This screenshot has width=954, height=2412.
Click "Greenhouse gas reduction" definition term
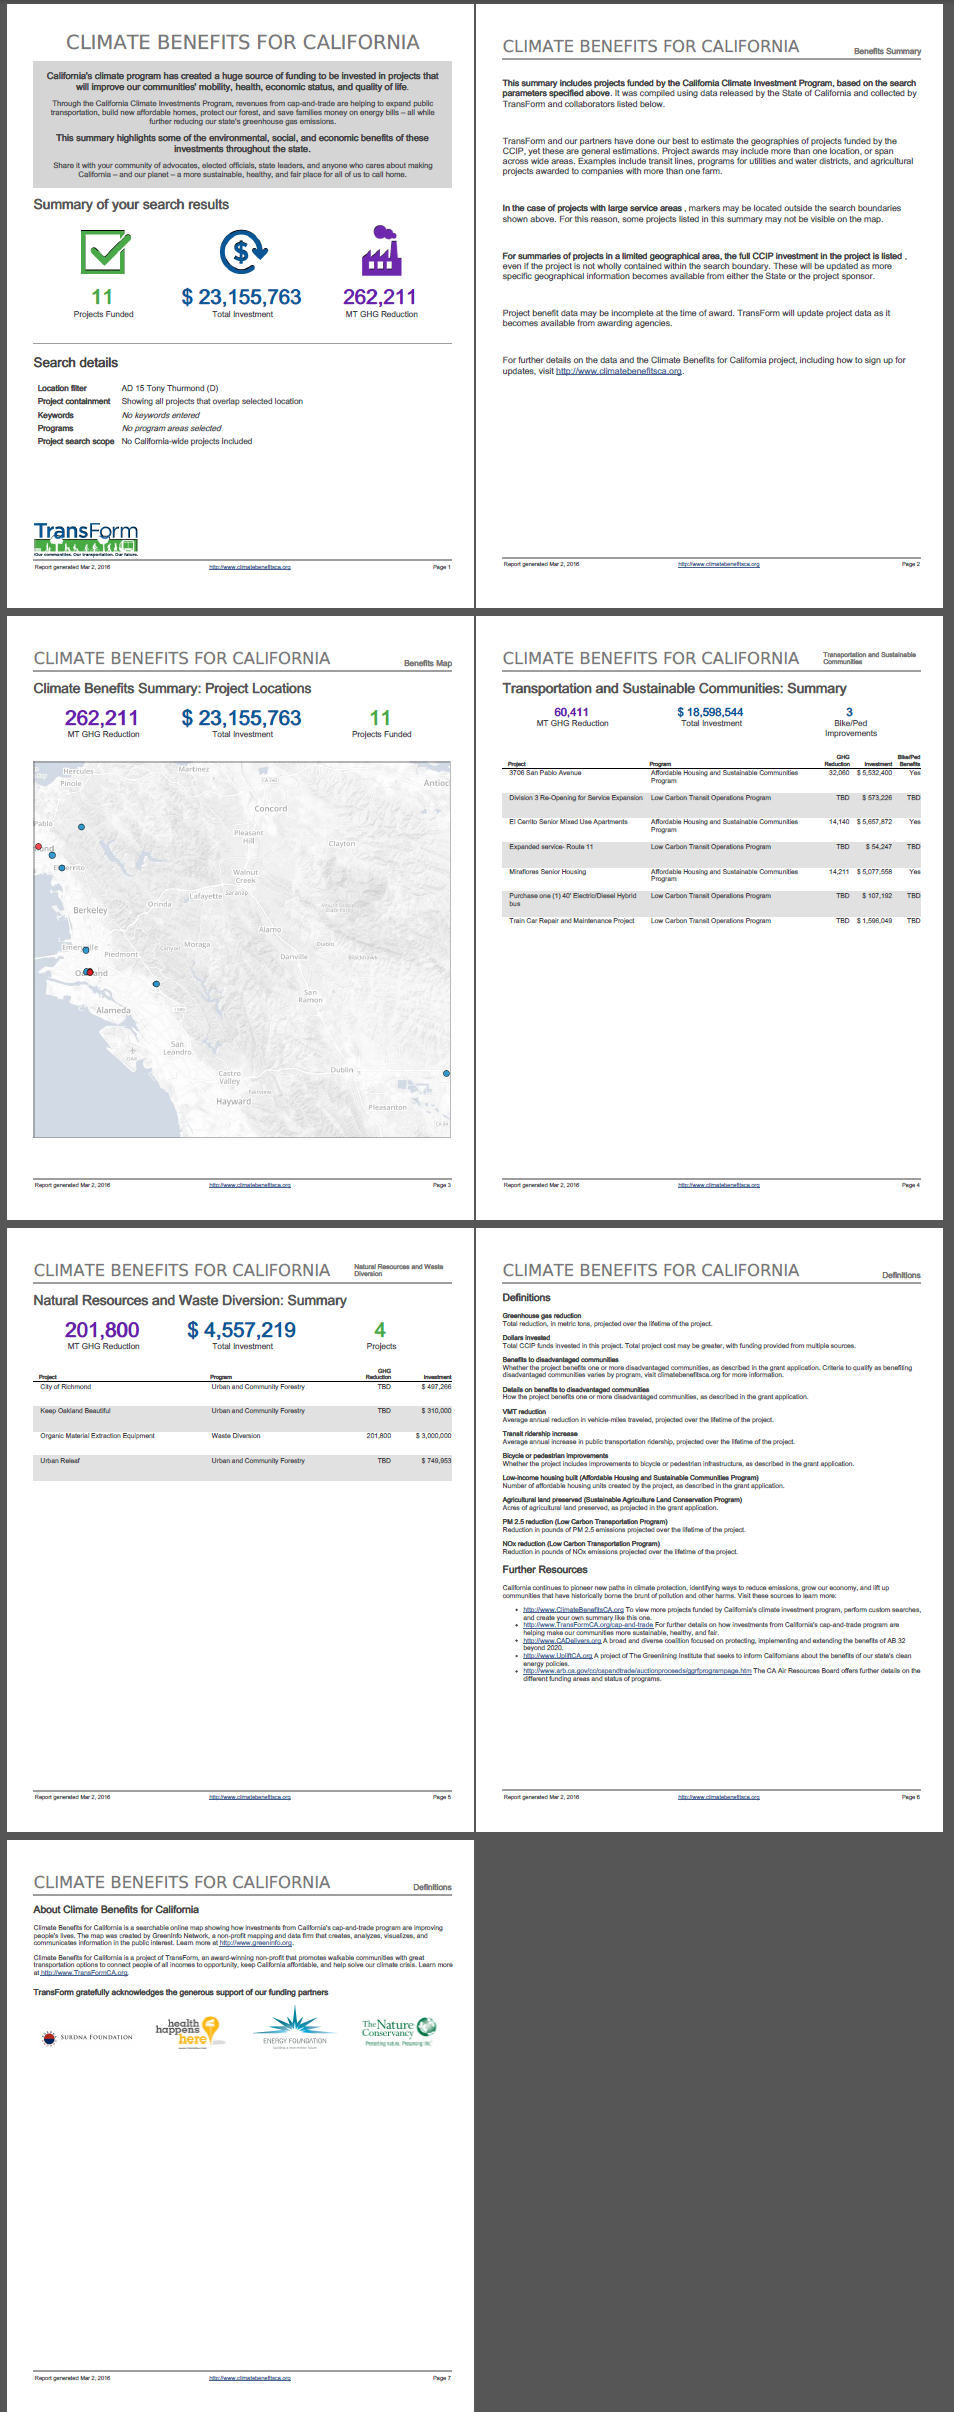click(x=542, y=1316)
